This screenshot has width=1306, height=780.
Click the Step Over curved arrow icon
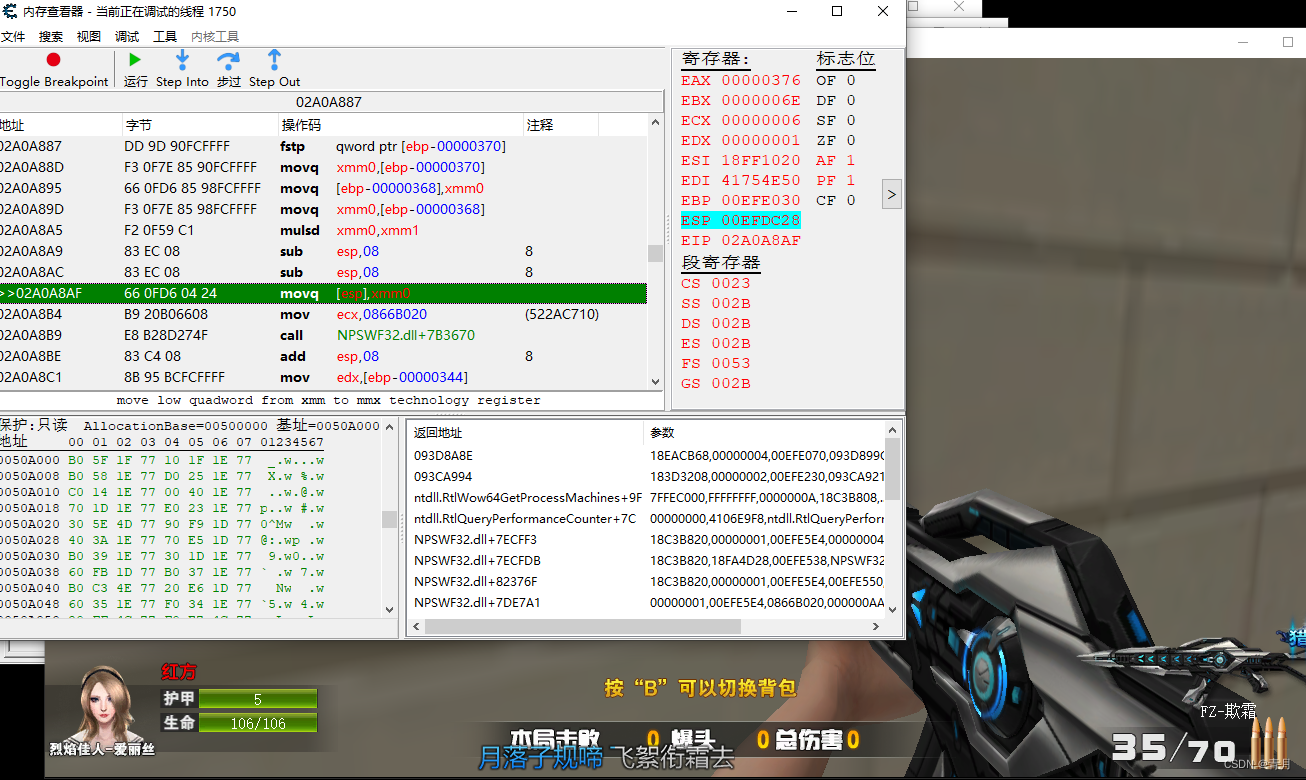pos(229,62)
